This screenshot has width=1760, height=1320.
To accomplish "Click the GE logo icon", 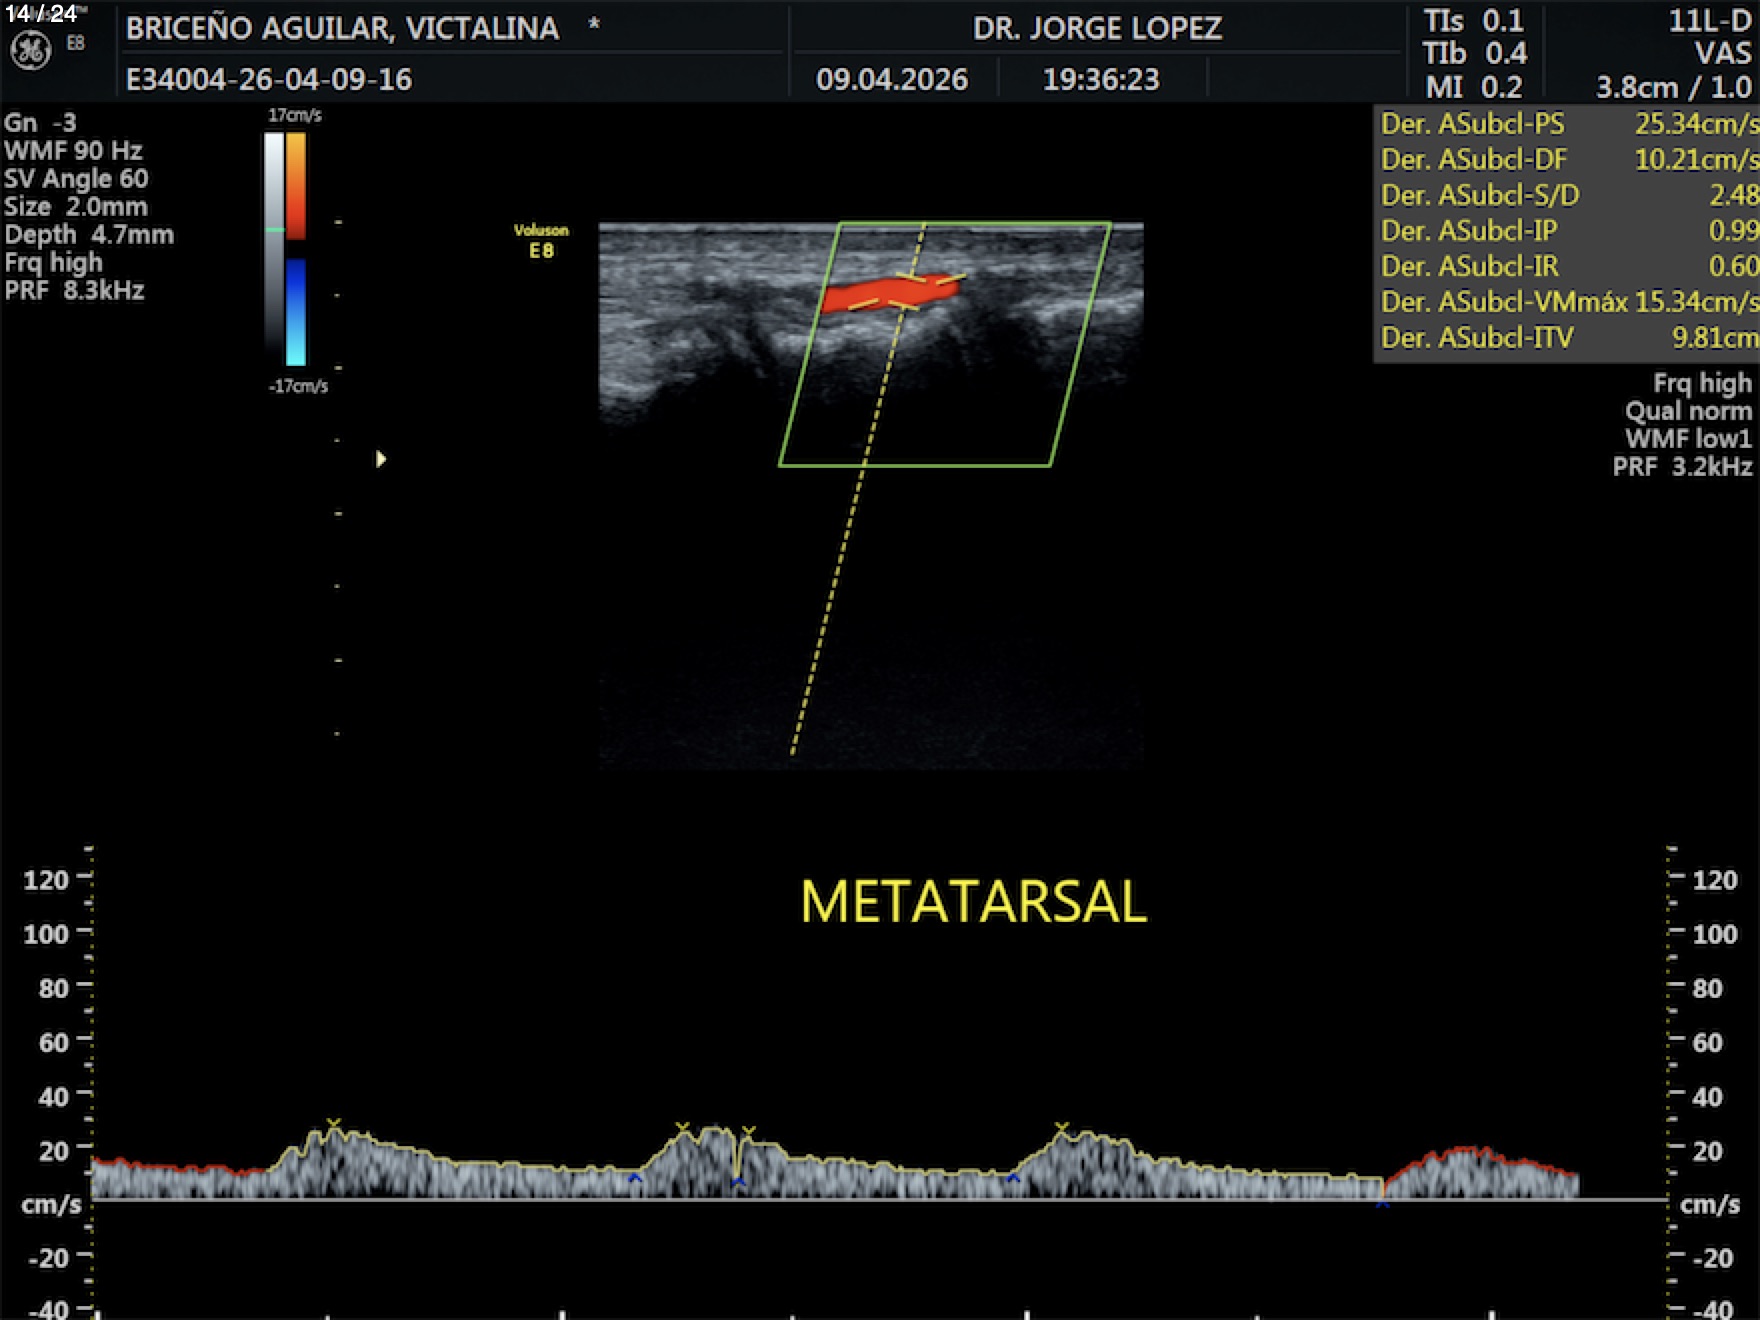I will click(x=30, y=51).
